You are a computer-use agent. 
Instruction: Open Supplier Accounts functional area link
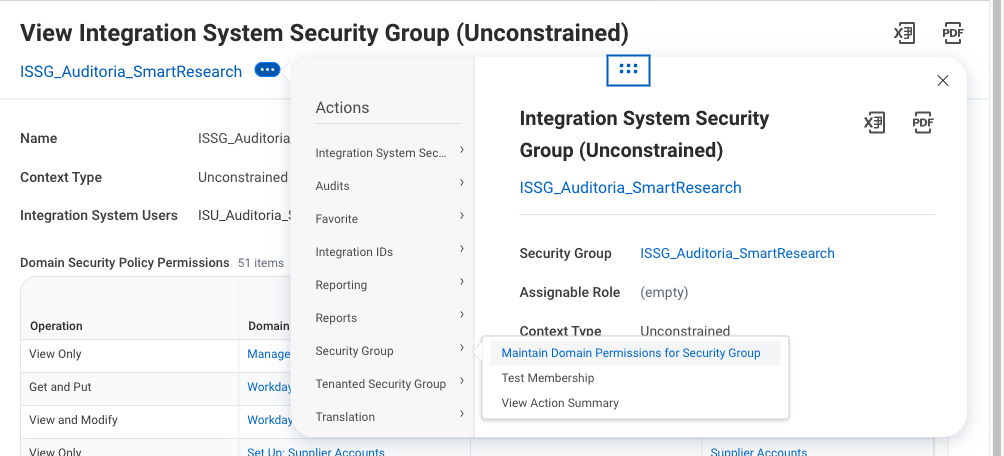(x=759, y=451)
